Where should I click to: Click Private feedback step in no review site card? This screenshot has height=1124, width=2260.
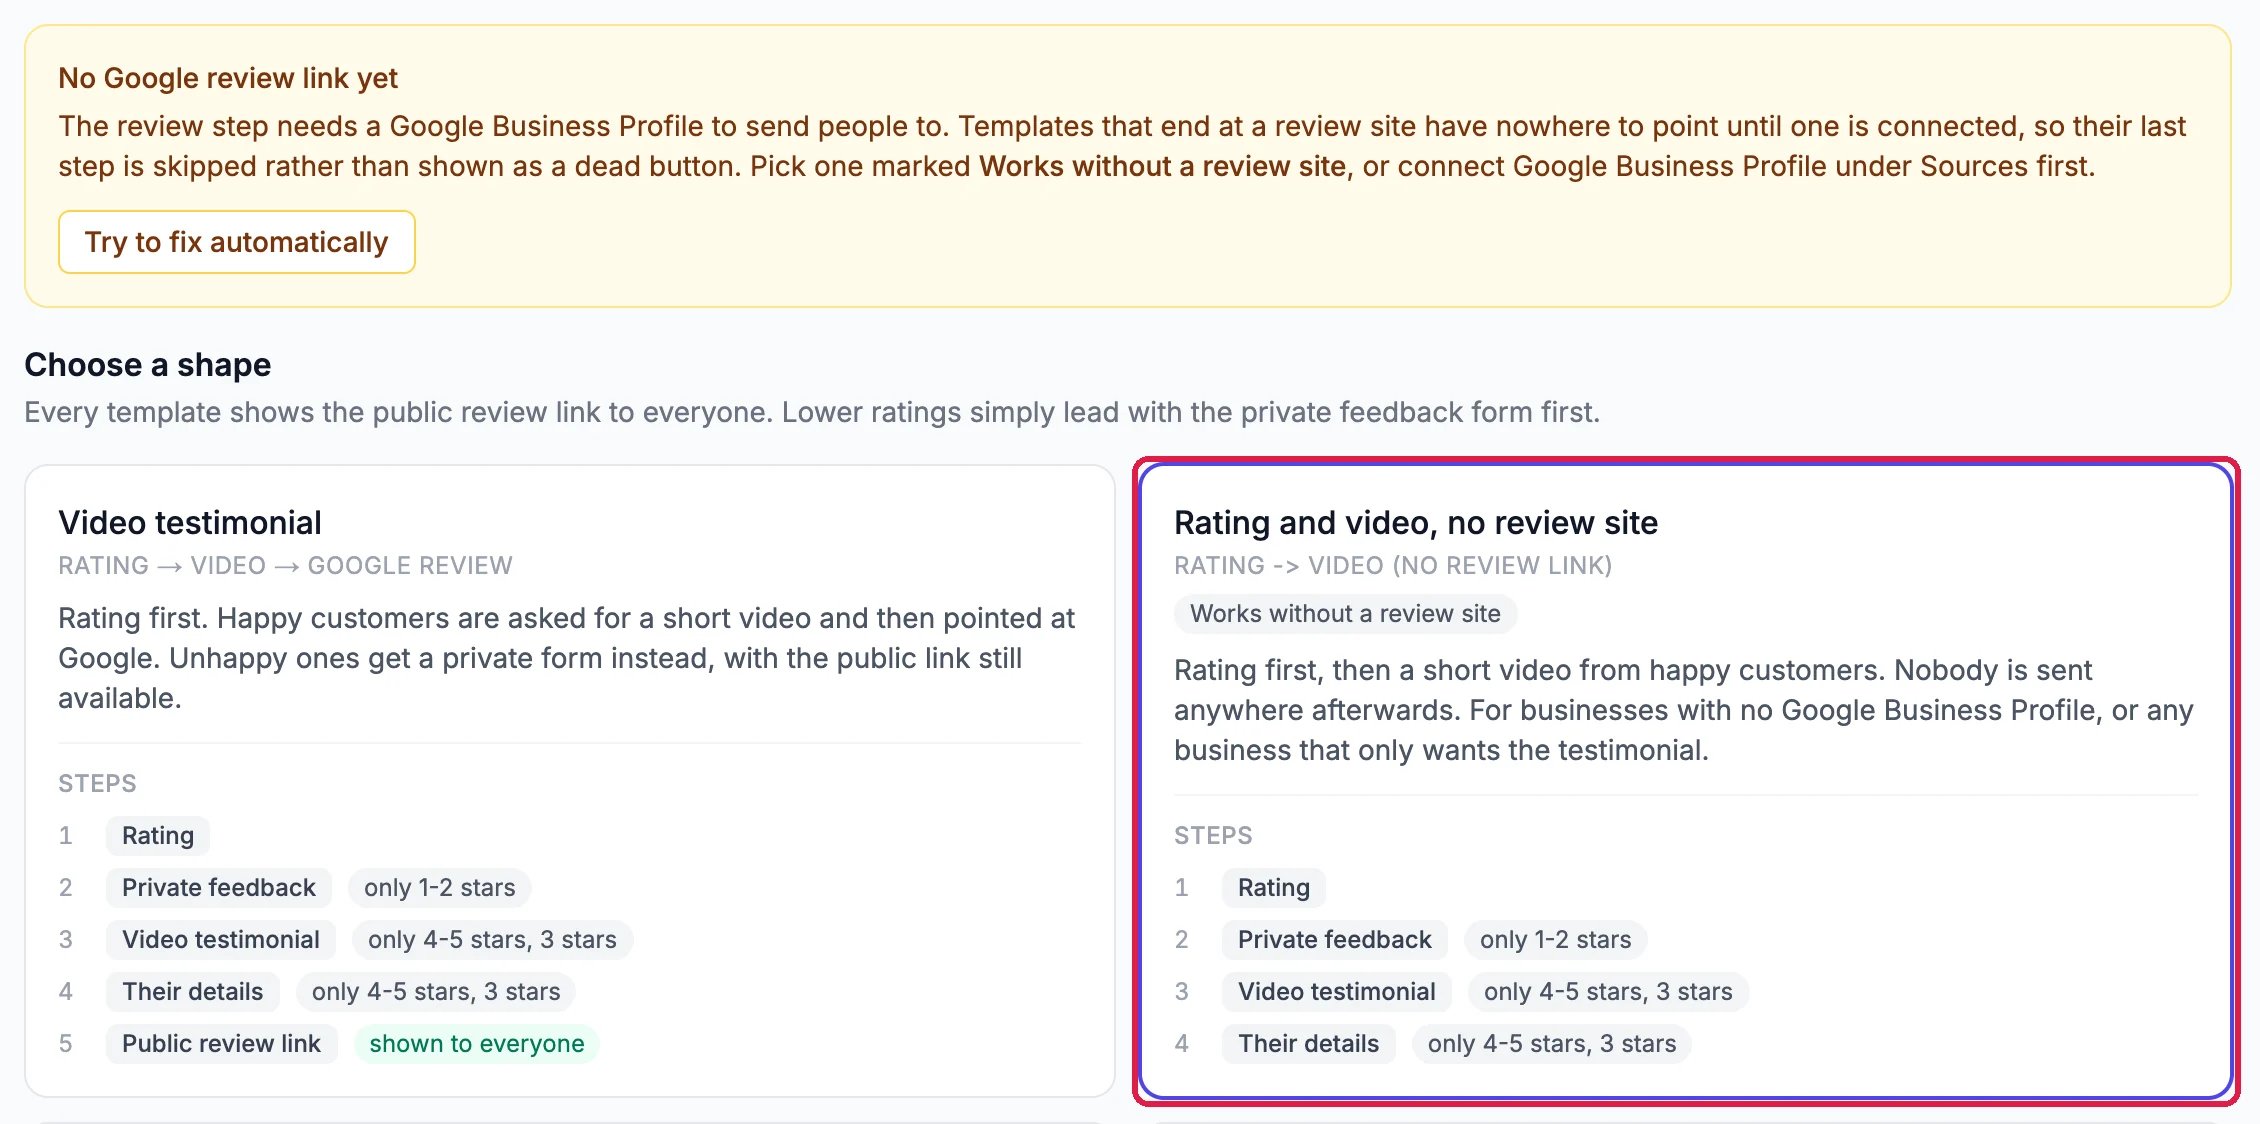pyautogui.click(x=1335, y=939)
